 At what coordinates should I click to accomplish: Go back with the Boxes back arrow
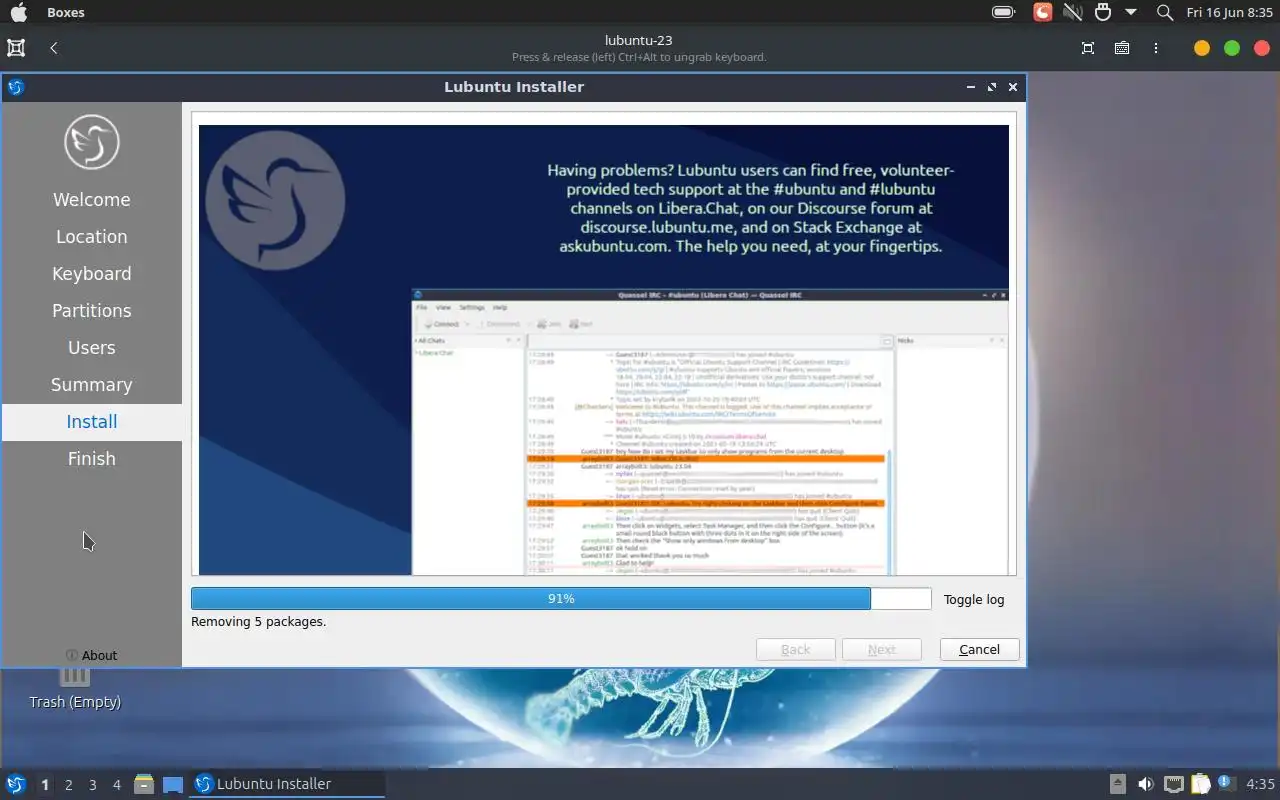point(54,47)
